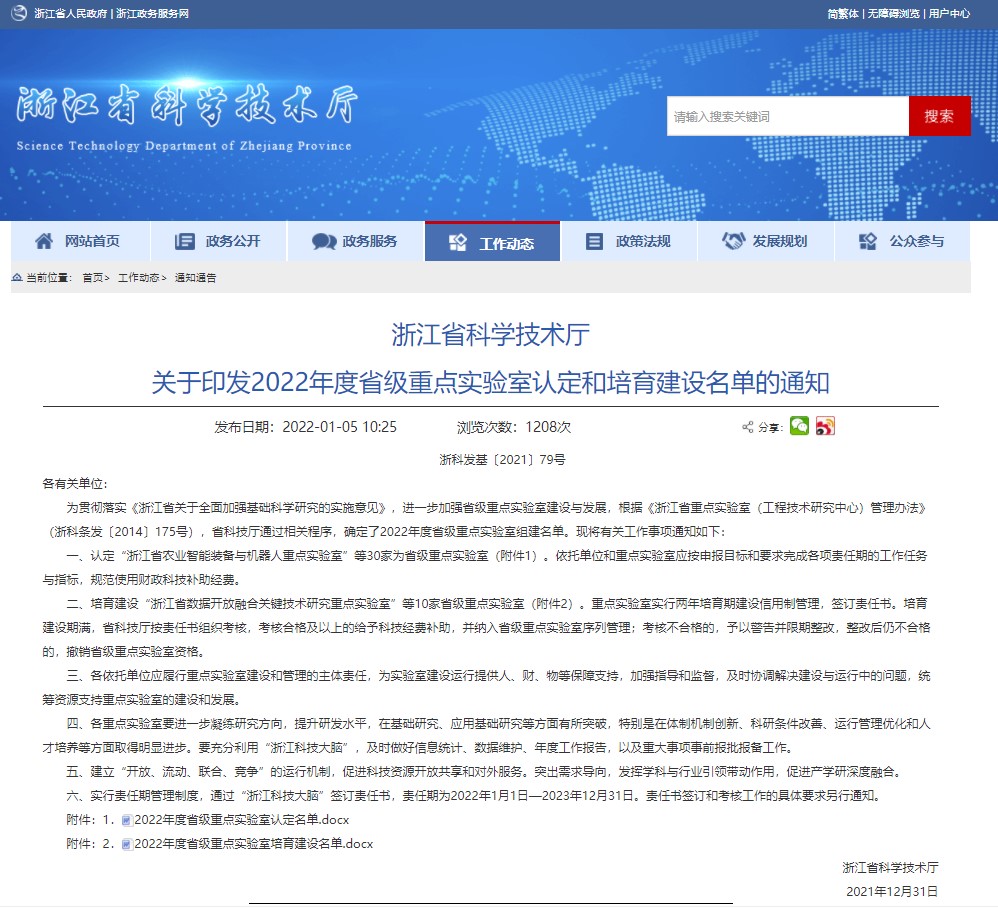Click the salutation 各有关单位:

(75, 484)
